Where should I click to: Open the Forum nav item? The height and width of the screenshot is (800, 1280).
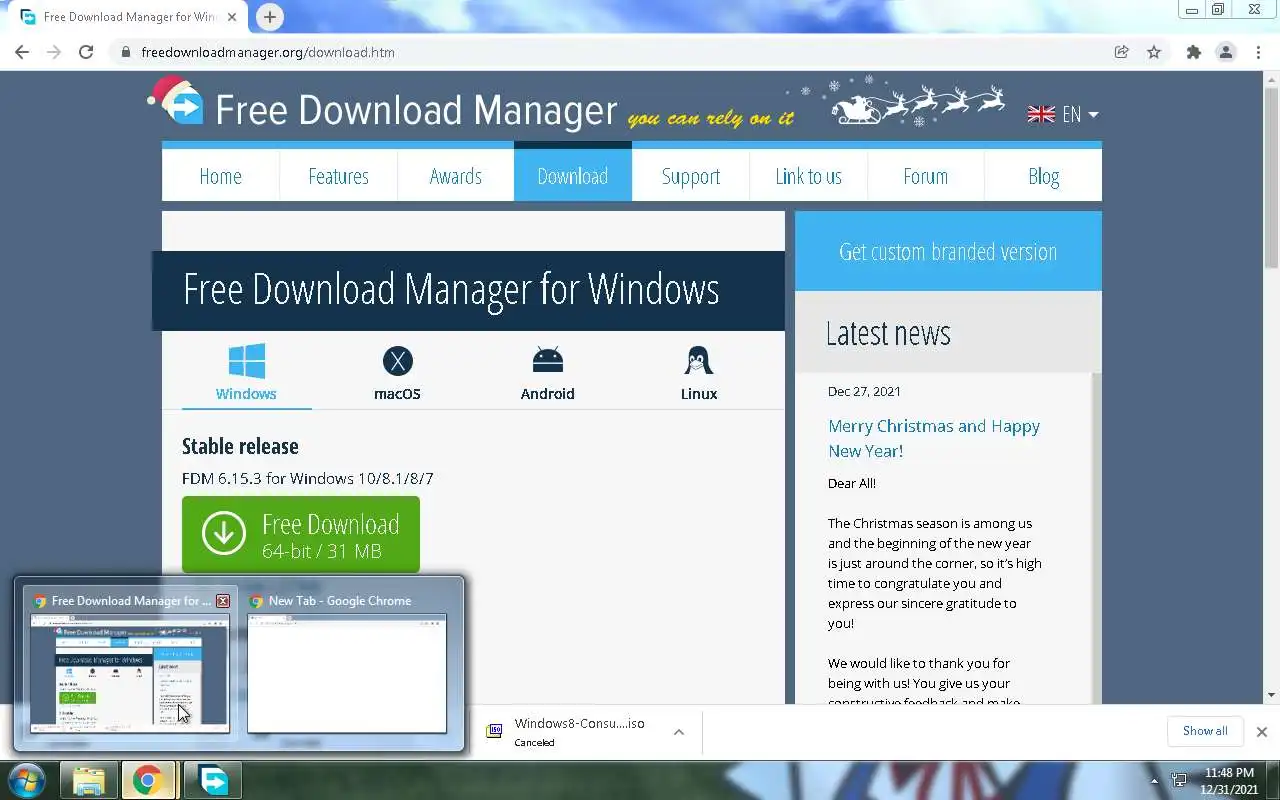point(925,176)
